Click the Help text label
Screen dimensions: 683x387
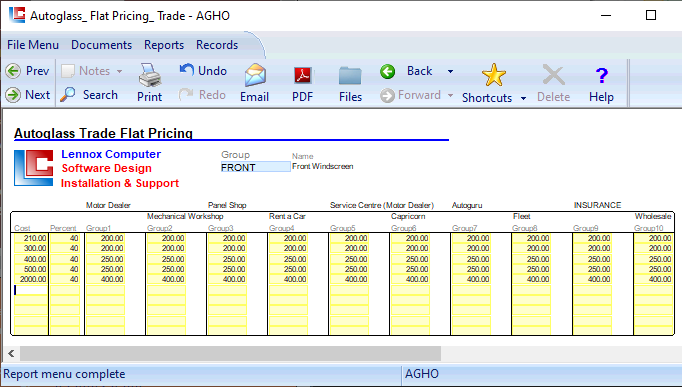[x=602, y=97]
